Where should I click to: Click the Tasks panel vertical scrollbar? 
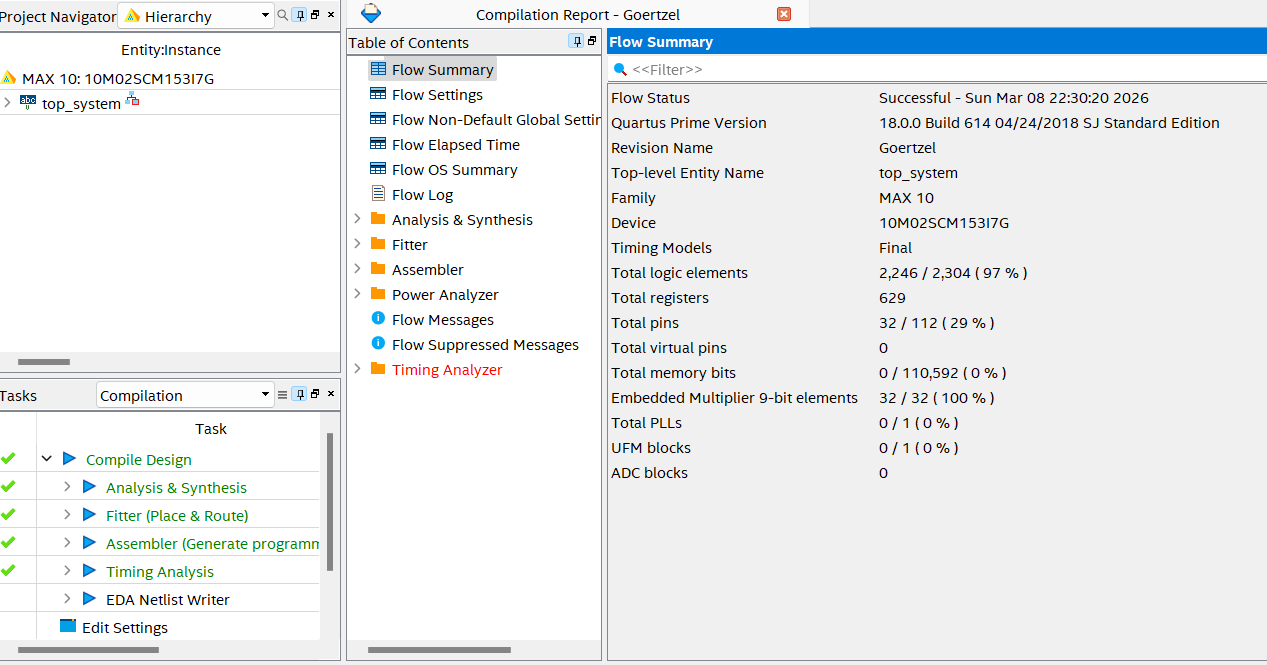pyautogui.click(x=330, y=500)
